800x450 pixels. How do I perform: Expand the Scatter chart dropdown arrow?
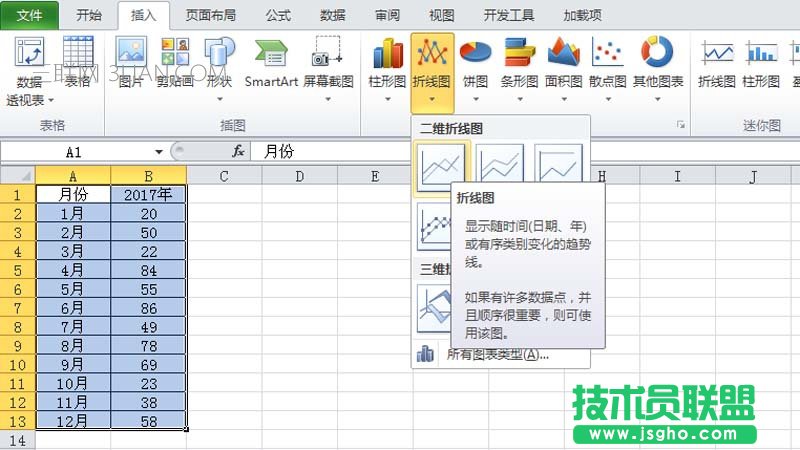(x=607, y=99)
